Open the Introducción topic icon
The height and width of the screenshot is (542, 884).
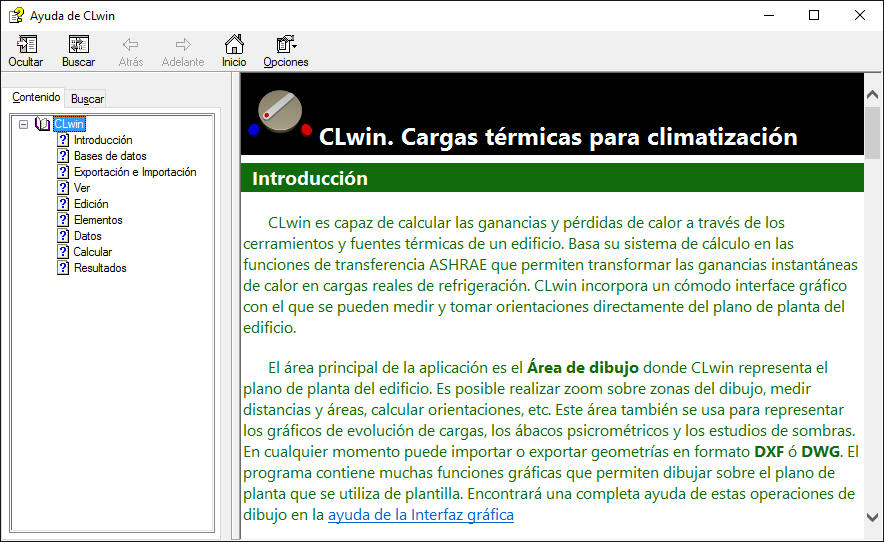63,140
